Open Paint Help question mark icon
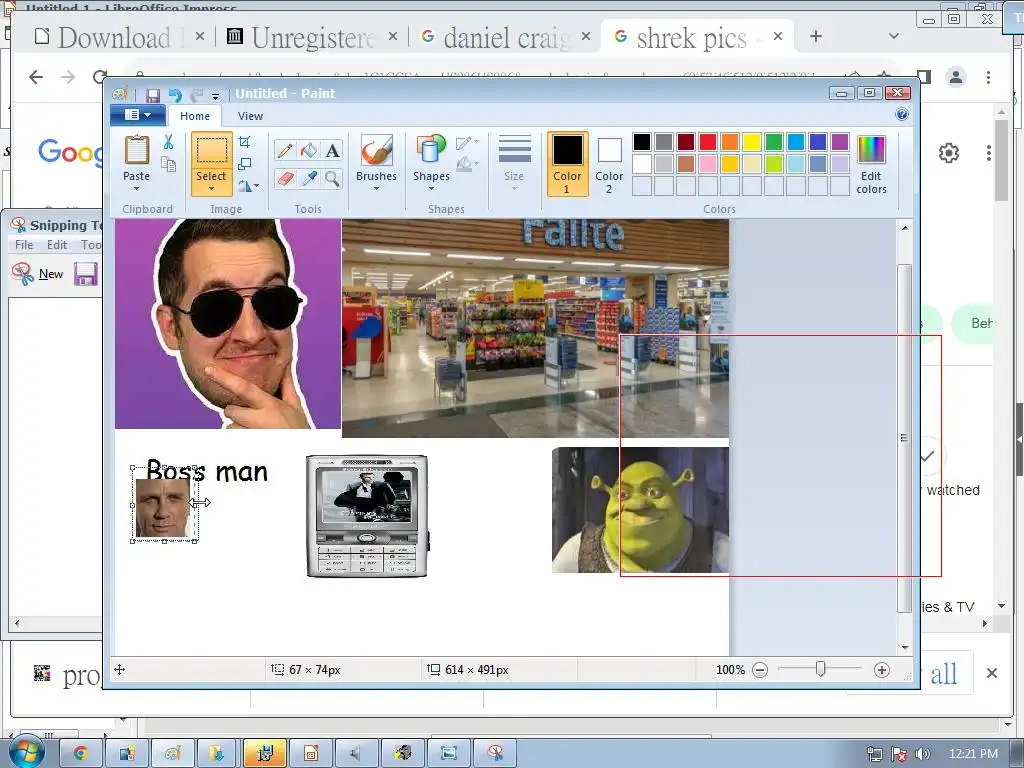The image size is (1024, 768). 902,115
